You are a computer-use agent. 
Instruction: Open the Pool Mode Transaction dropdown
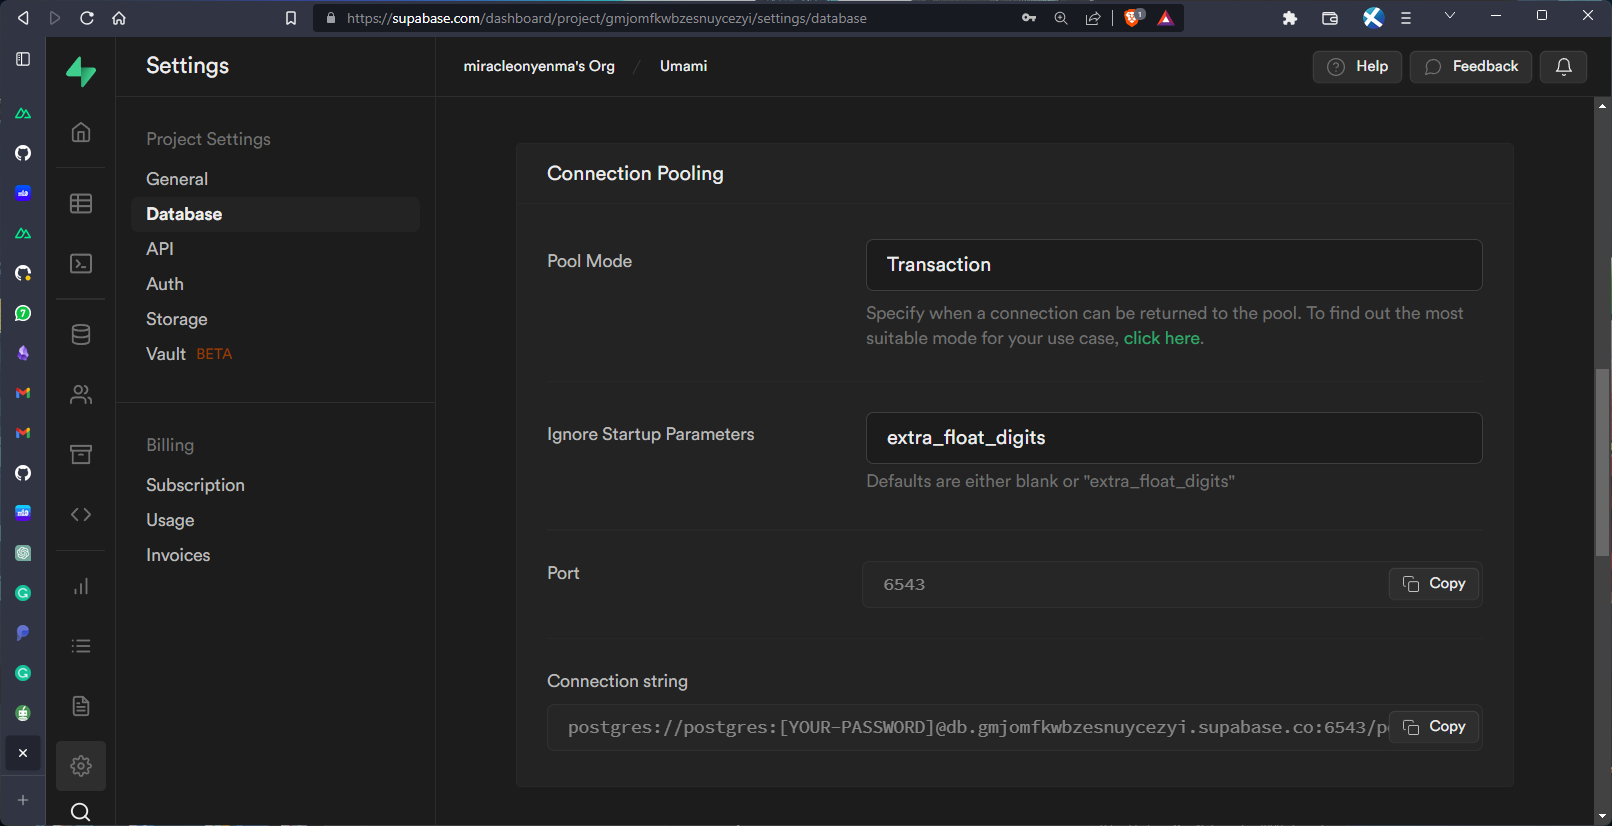[1173, 265]
